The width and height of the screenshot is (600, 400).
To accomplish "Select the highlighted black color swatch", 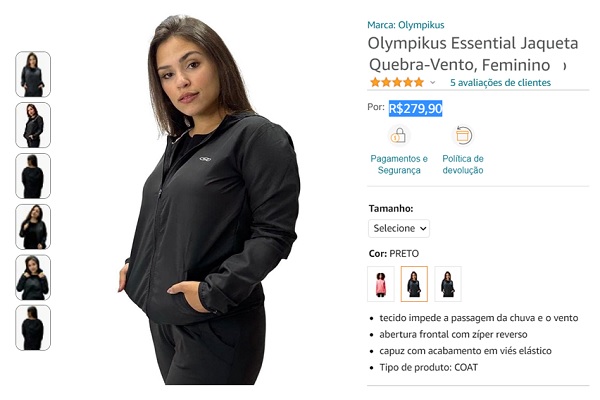I will pyautogui.click(x=414, y=284).
